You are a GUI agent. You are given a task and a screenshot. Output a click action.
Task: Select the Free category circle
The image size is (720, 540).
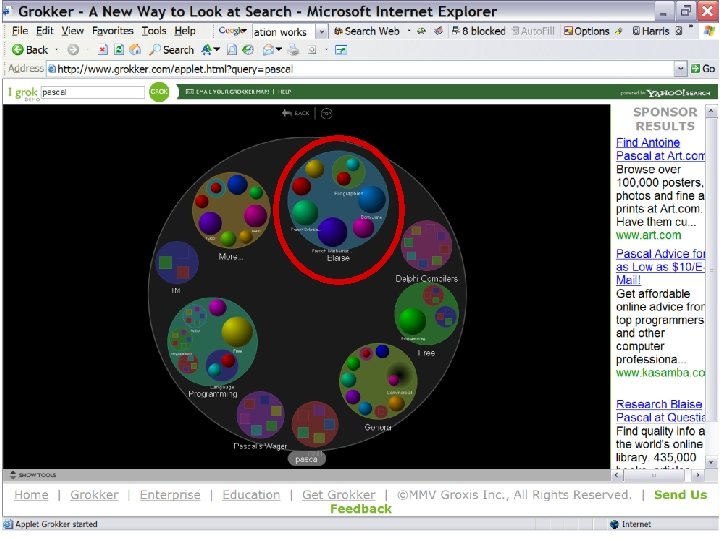point(427,314)
